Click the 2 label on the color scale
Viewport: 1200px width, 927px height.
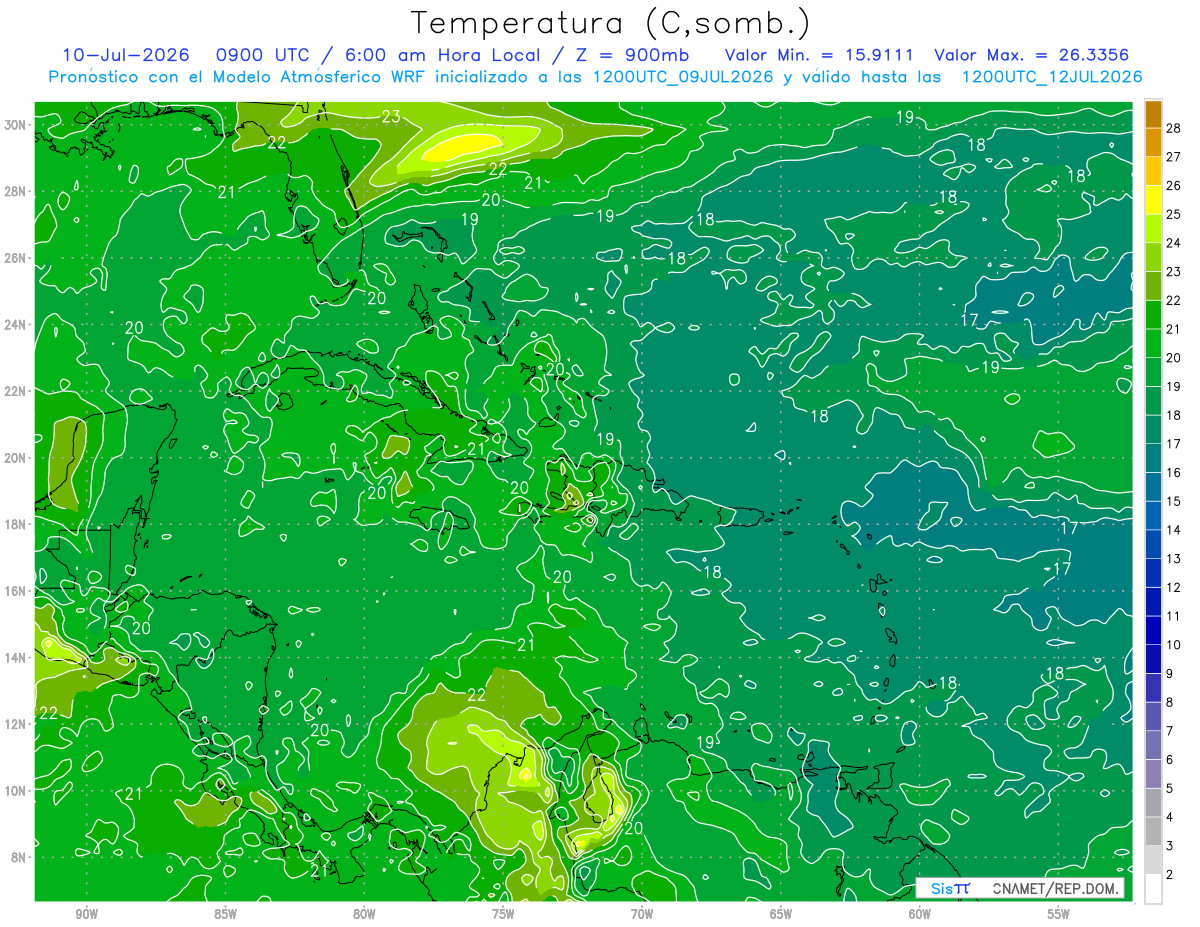coord(1170,875)
